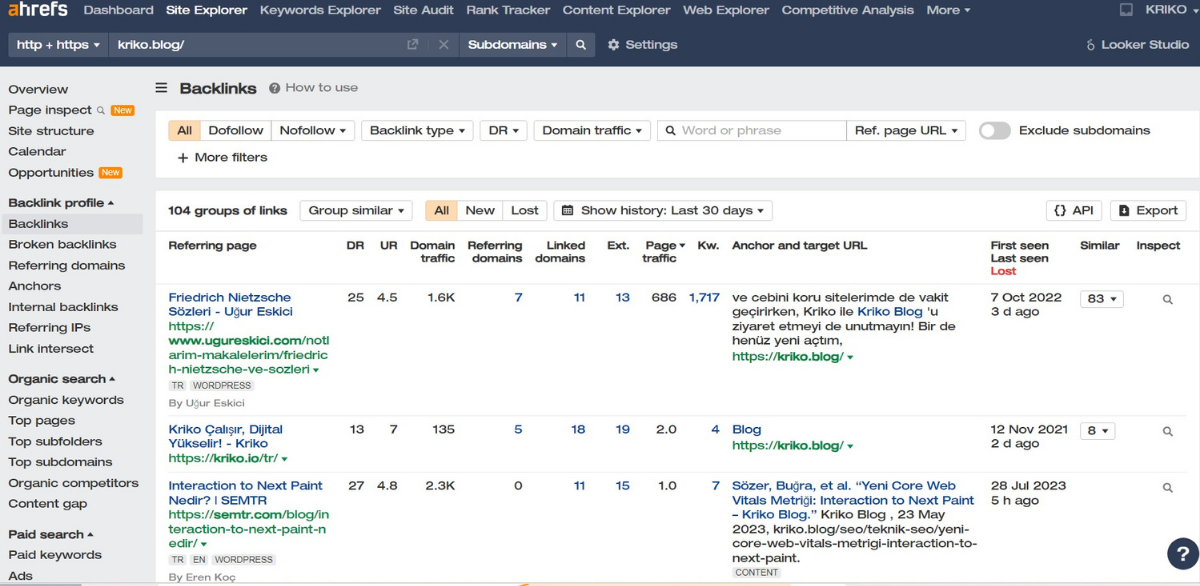Image resolution: width=1200 pixels, height=586 pixels.
Task: Click the Export button
Action: 1148,210
